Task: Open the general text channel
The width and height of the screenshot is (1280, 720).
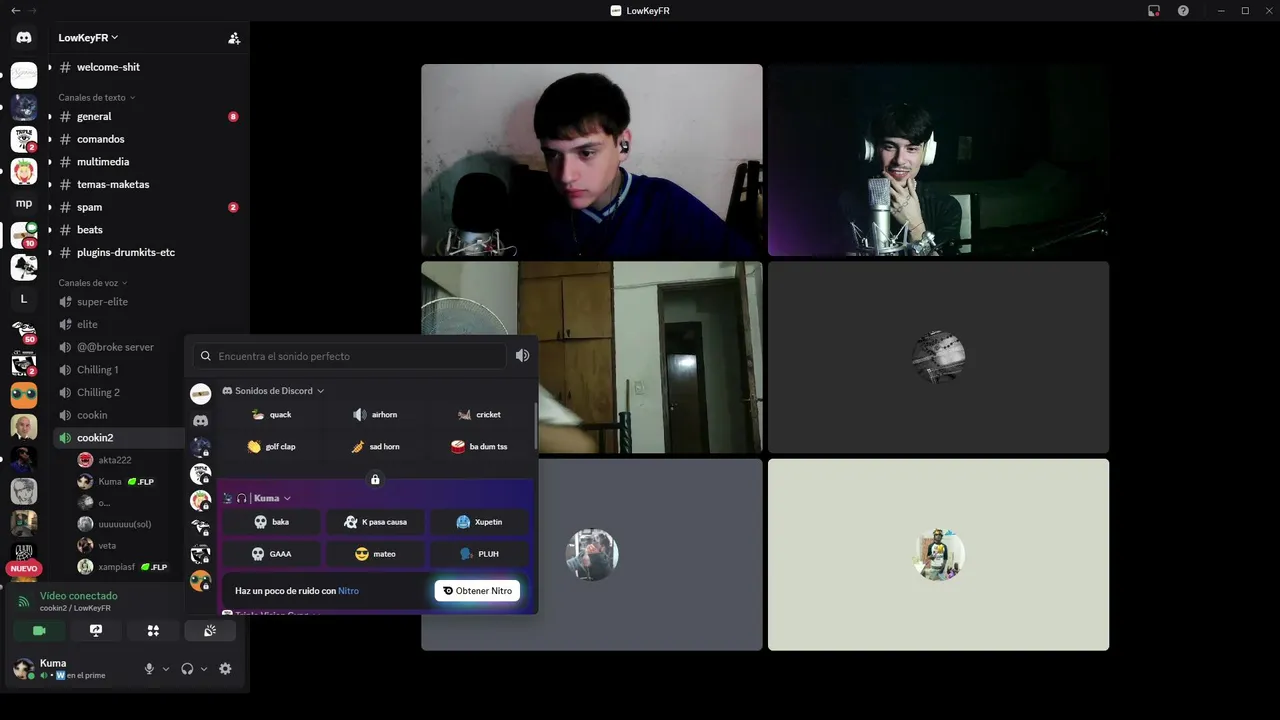Action: (94, 117)
